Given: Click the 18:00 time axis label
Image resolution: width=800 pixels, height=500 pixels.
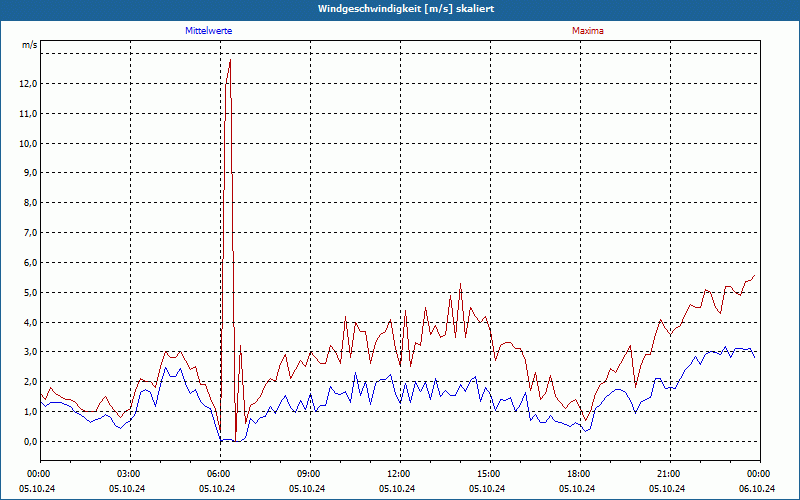Looking at the screenshot, I should click(580, 474).
